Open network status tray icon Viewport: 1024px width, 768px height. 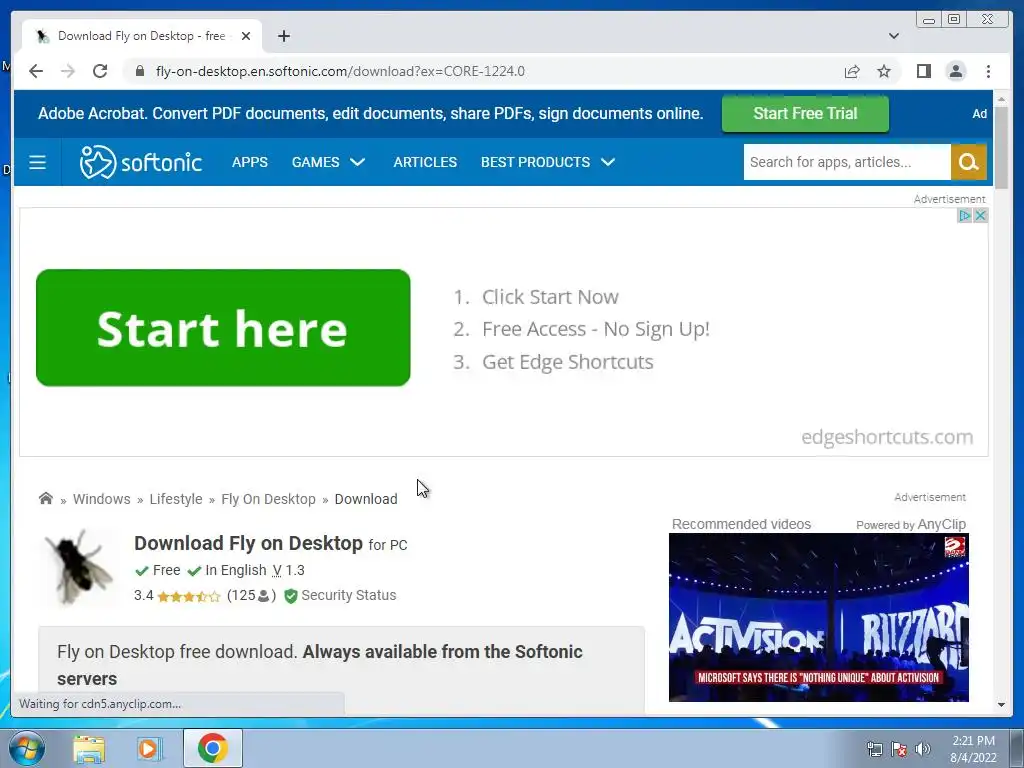tap(874, 749)
